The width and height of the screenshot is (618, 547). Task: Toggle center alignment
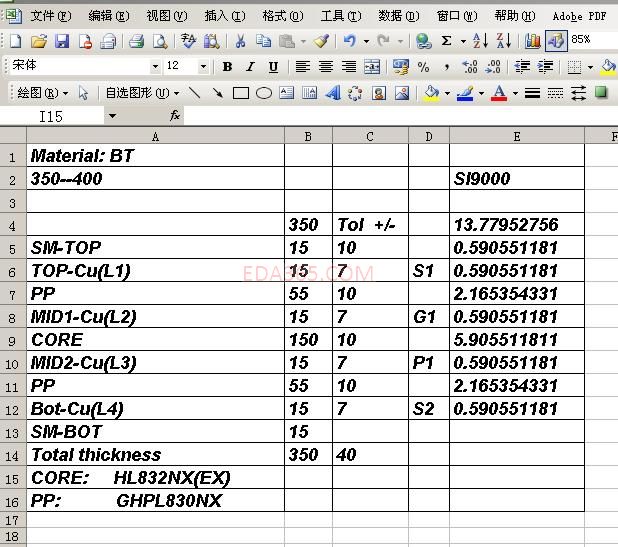pyautogui.click(x=326, y=67)
